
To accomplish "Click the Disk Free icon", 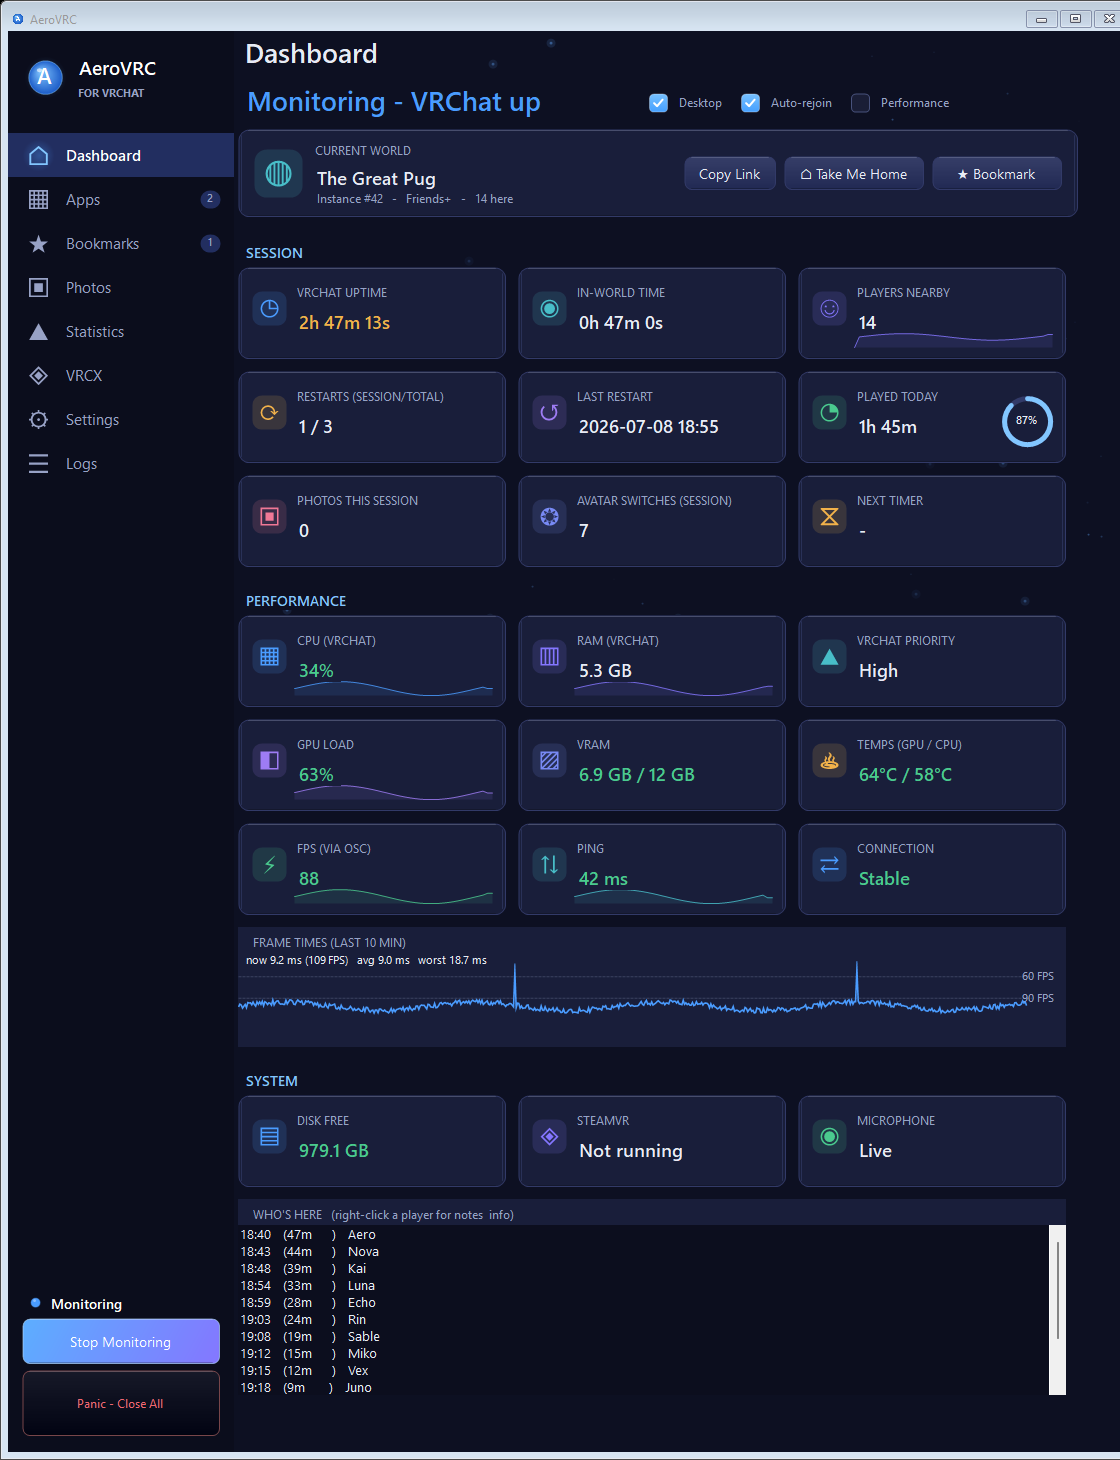I will point(270,1137).
